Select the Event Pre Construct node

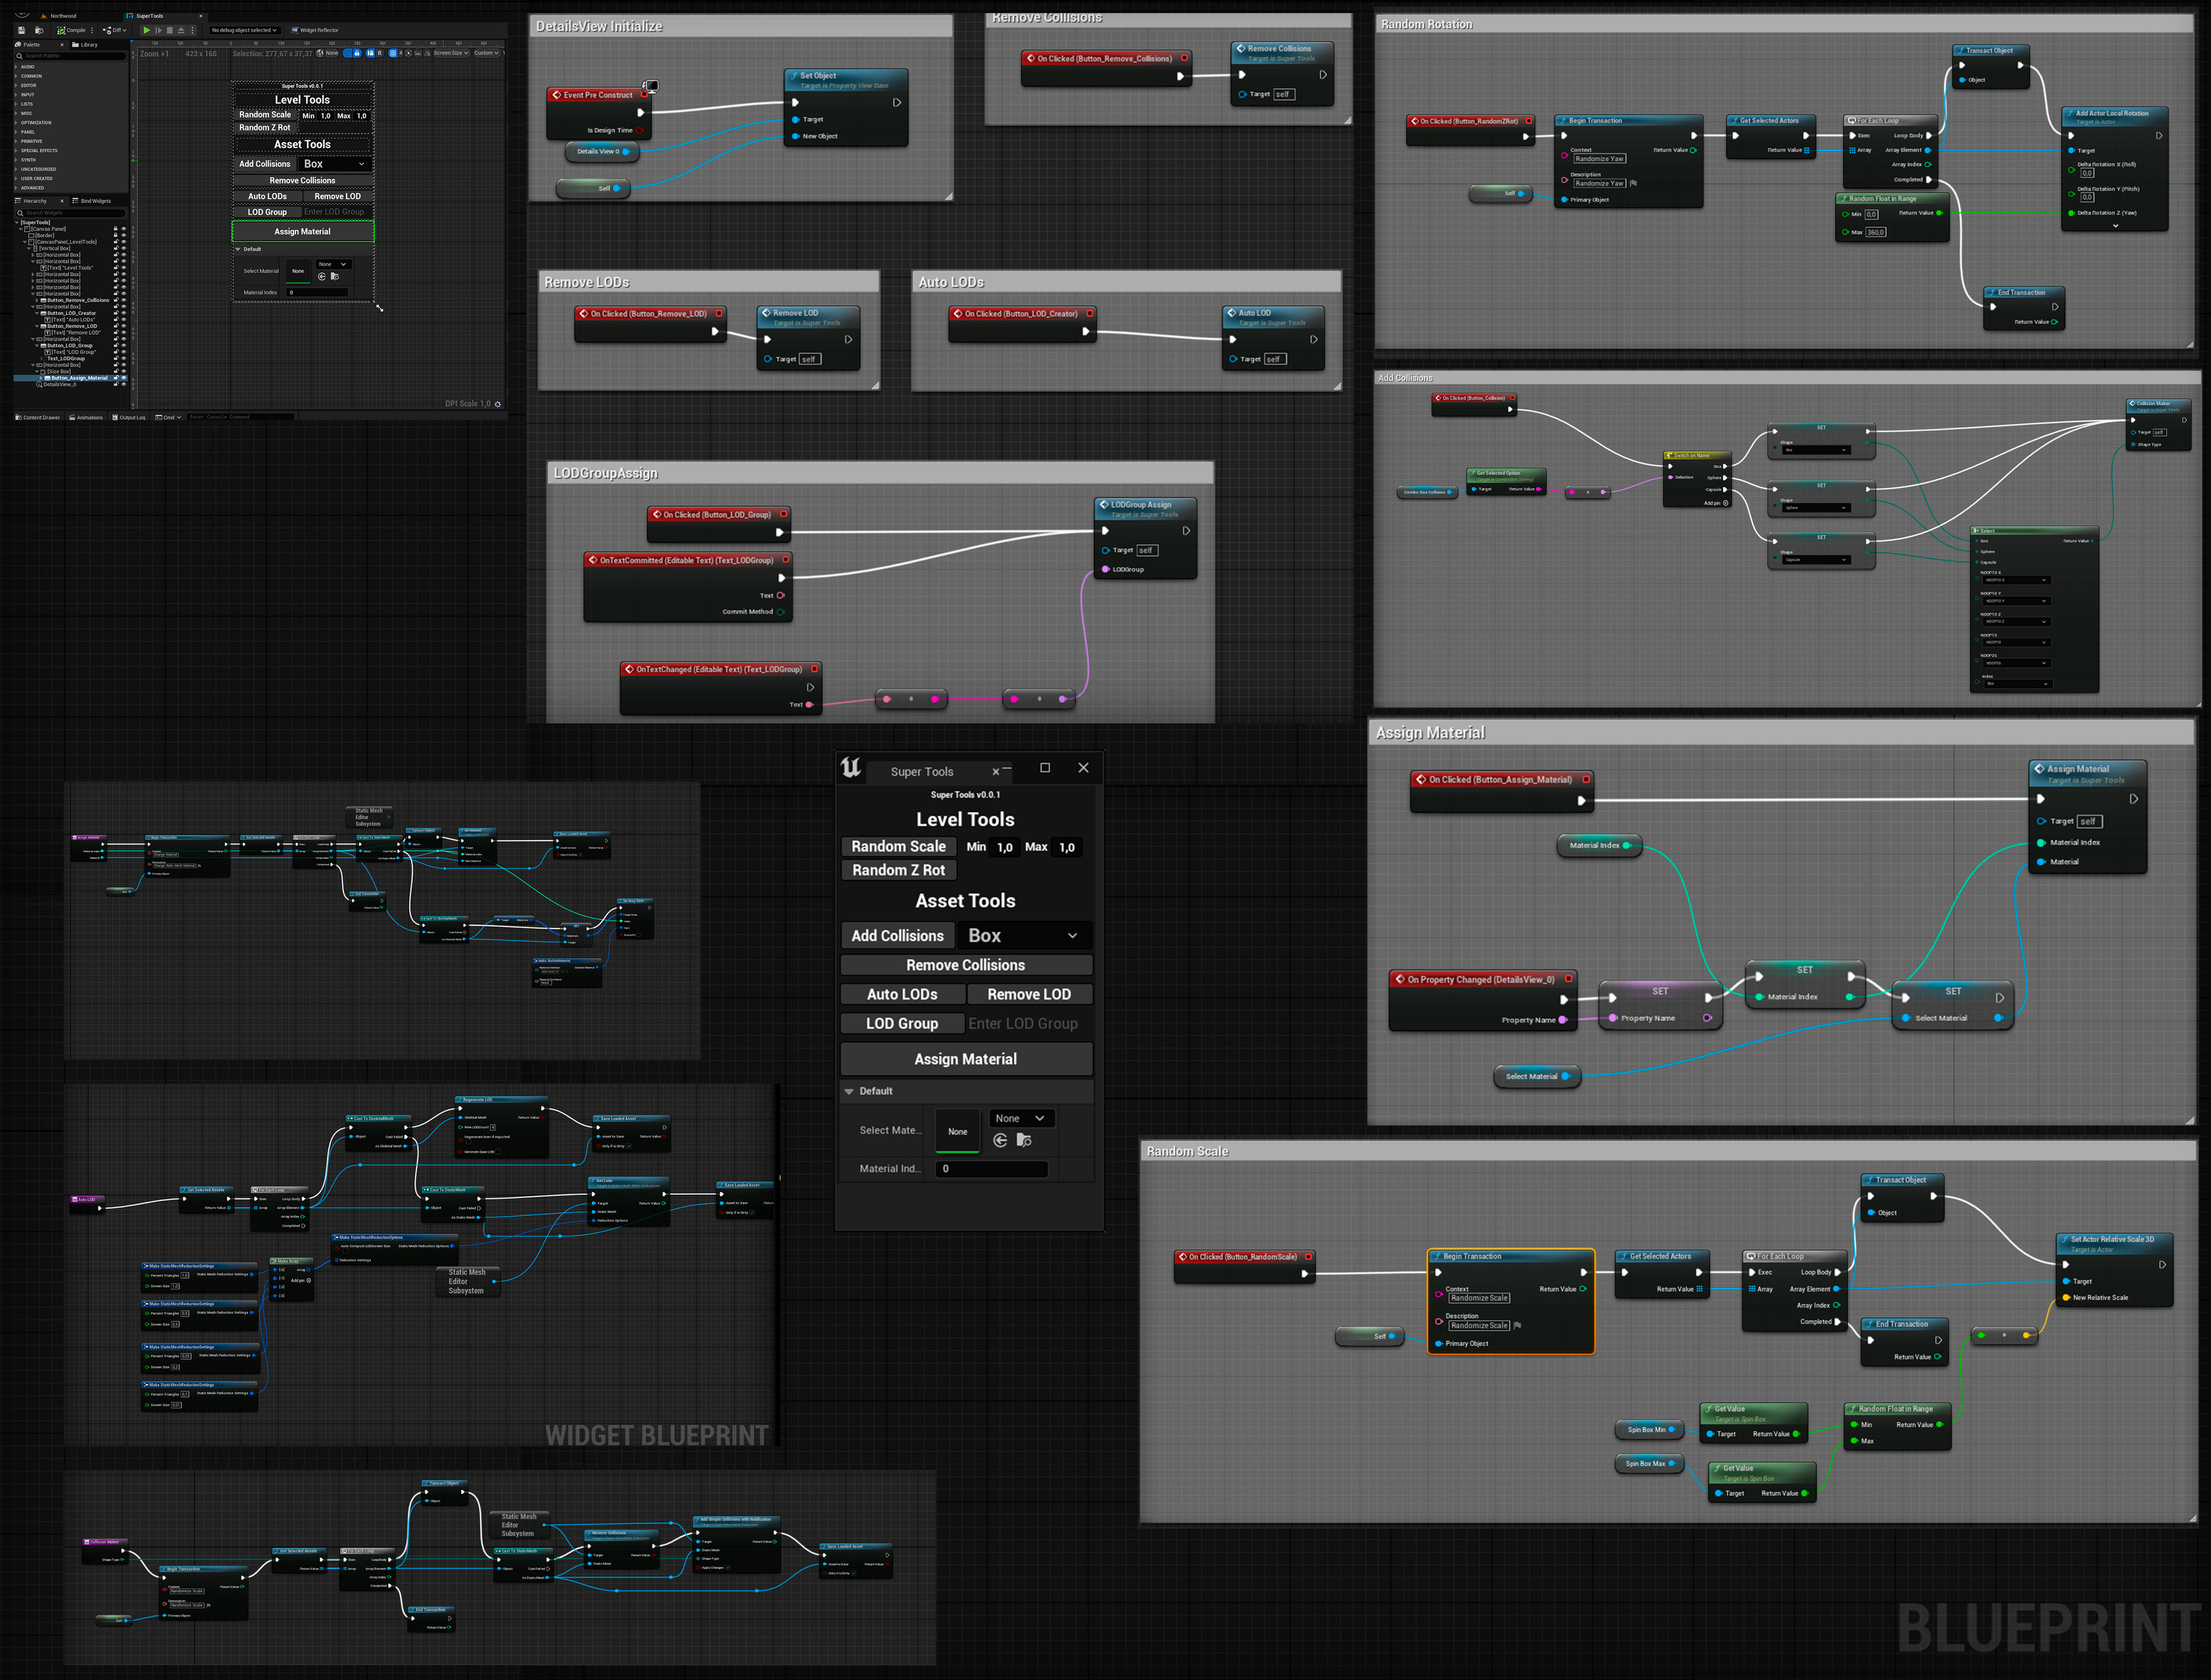pos(599,113)
